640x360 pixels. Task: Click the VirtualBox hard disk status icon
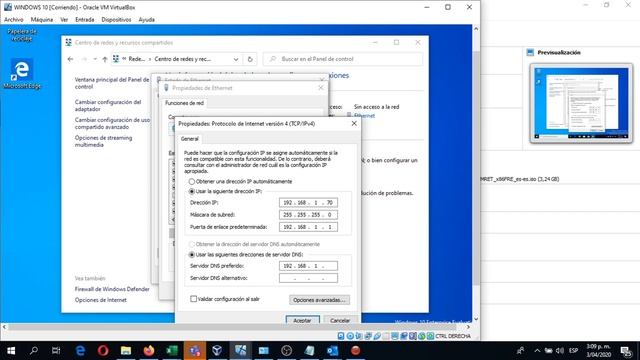[341, 336]
